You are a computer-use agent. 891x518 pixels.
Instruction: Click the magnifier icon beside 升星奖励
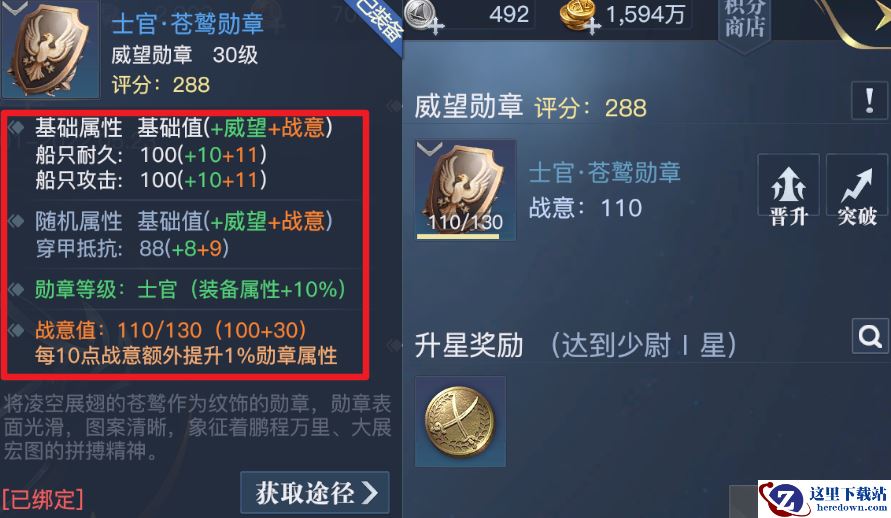click(870, 336)
